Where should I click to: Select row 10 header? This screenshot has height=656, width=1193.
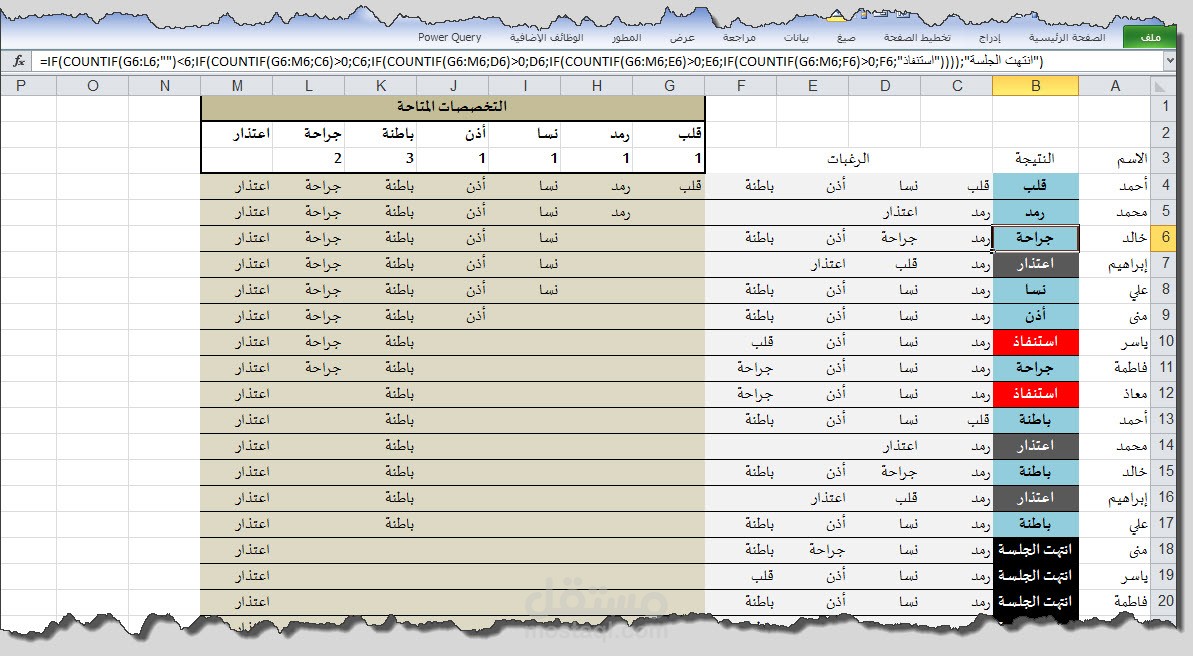tap(1165, 341)
